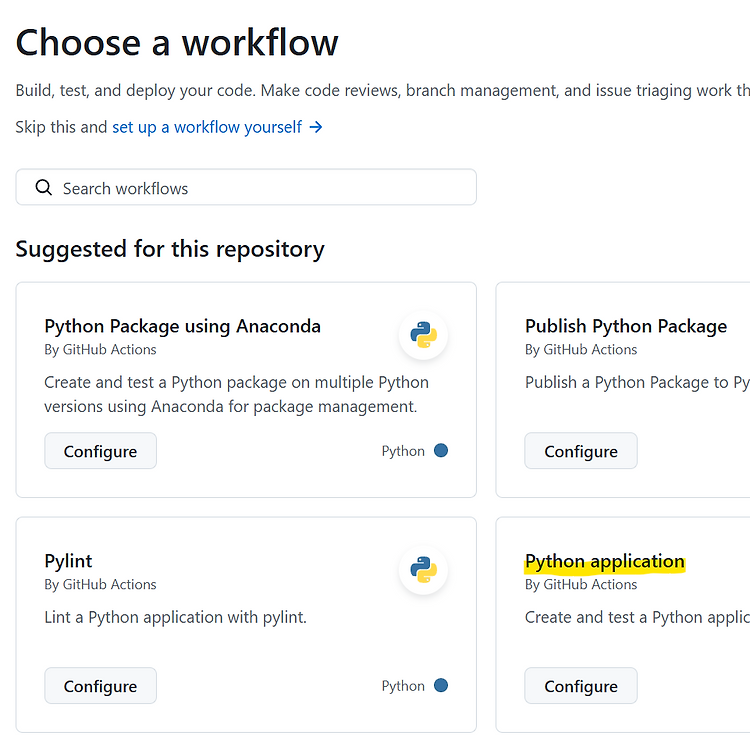Viewport: 750px width, 750px height.
Task: Click the arrow after 'workflow yourself'
Action: tap(316, 127)
